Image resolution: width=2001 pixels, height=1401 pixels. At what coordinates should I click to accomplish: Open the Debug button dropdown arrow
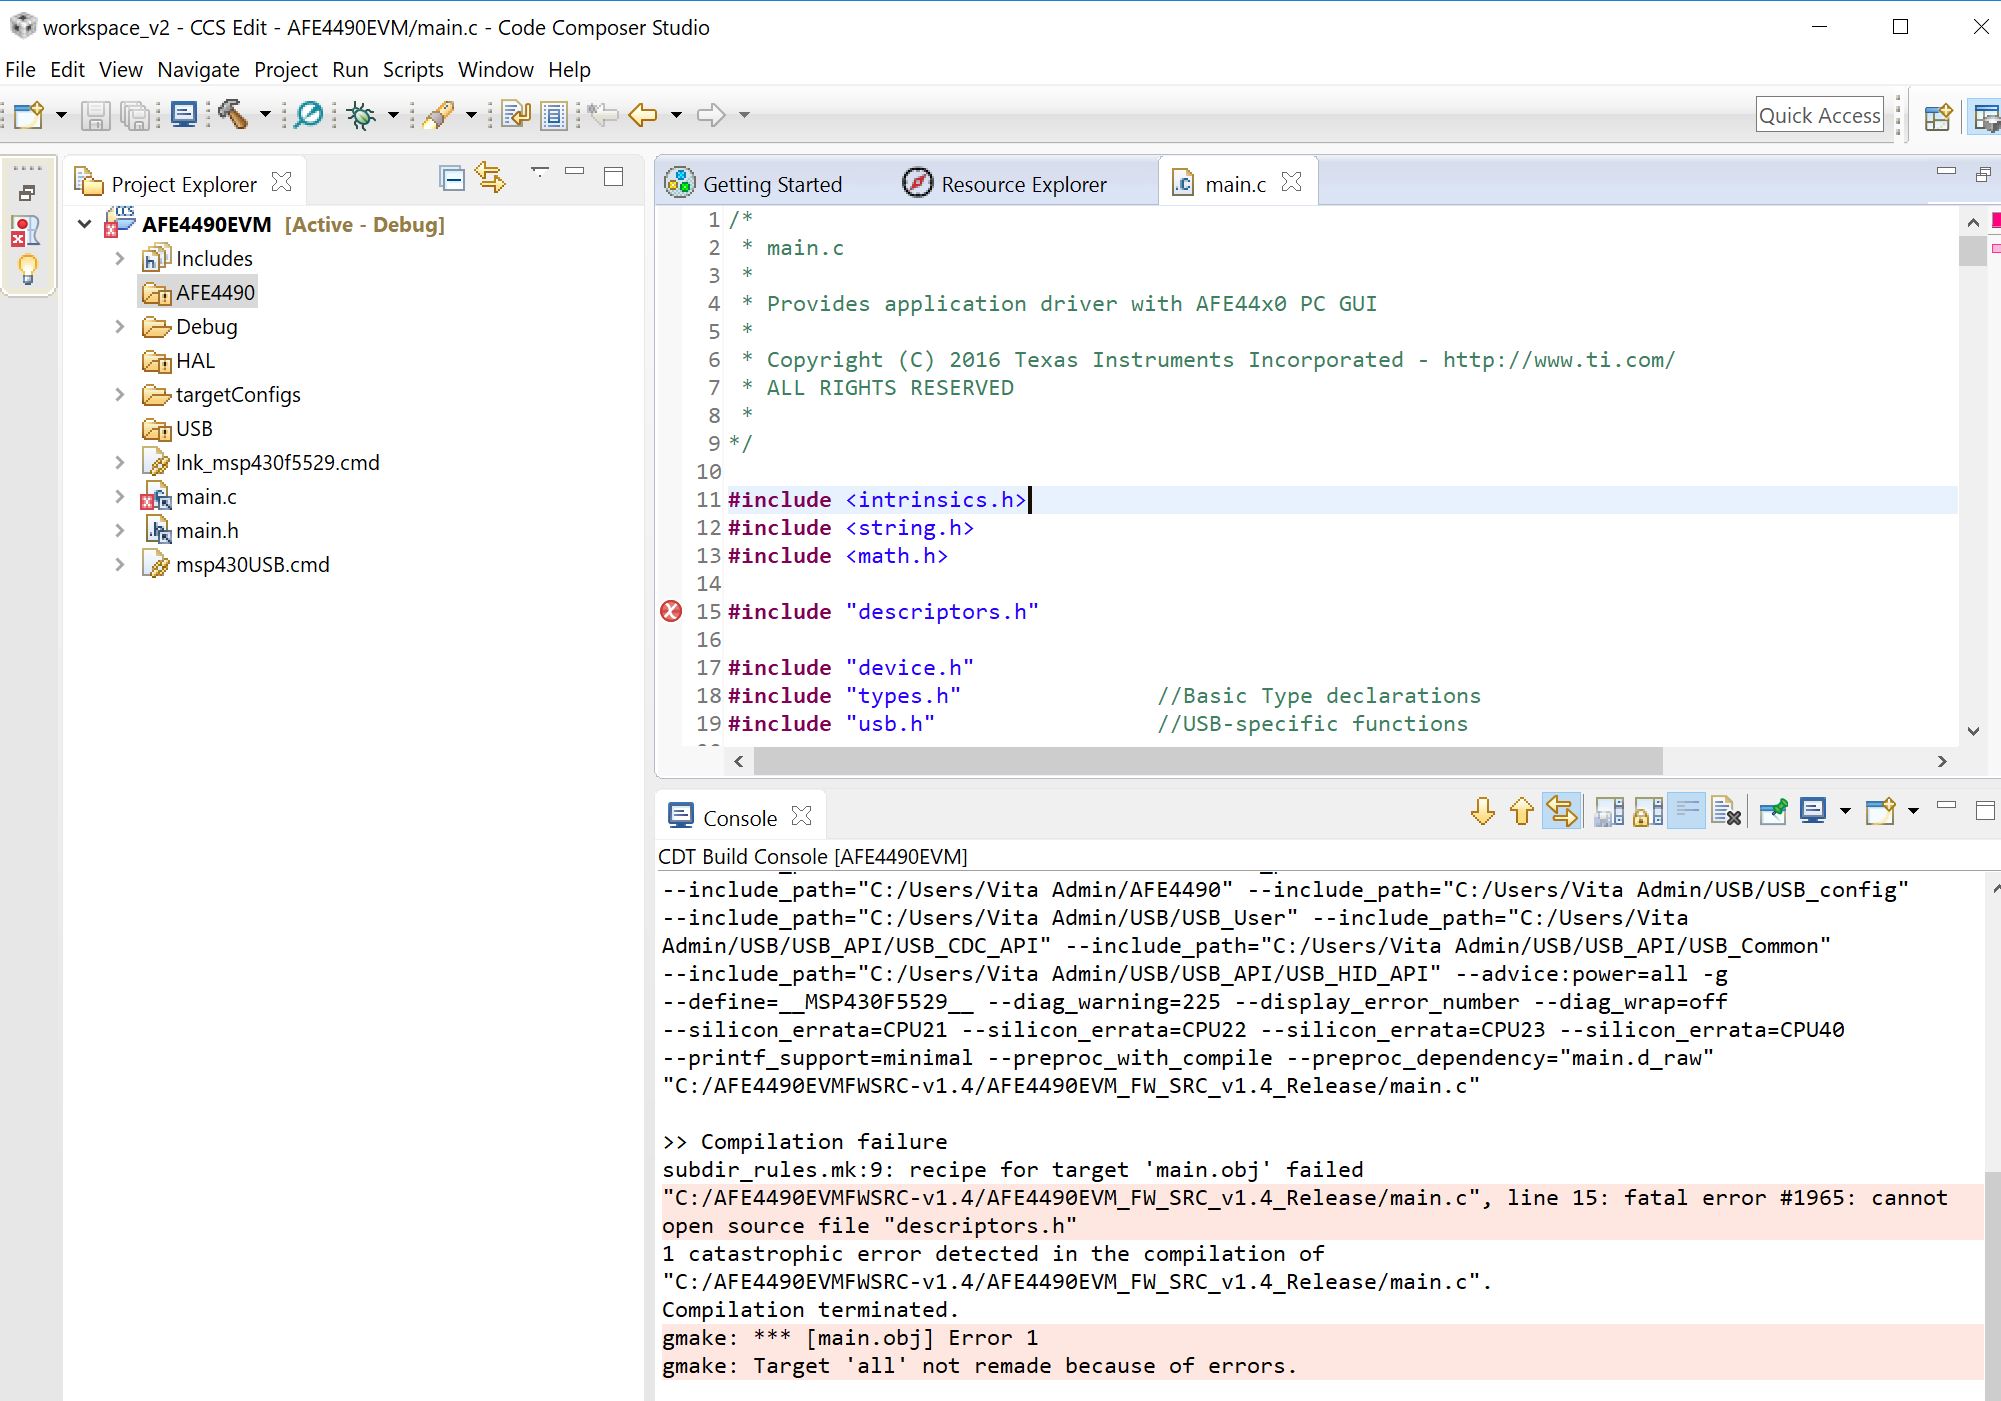click(393, 116)
